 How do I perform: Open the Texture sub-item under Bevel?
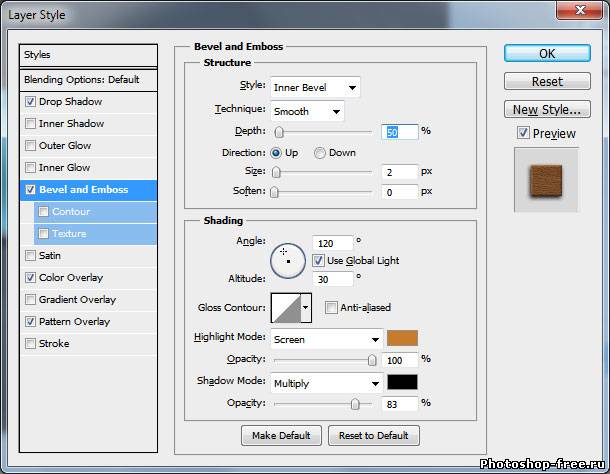pyautogui.click(x=69, y=234)
